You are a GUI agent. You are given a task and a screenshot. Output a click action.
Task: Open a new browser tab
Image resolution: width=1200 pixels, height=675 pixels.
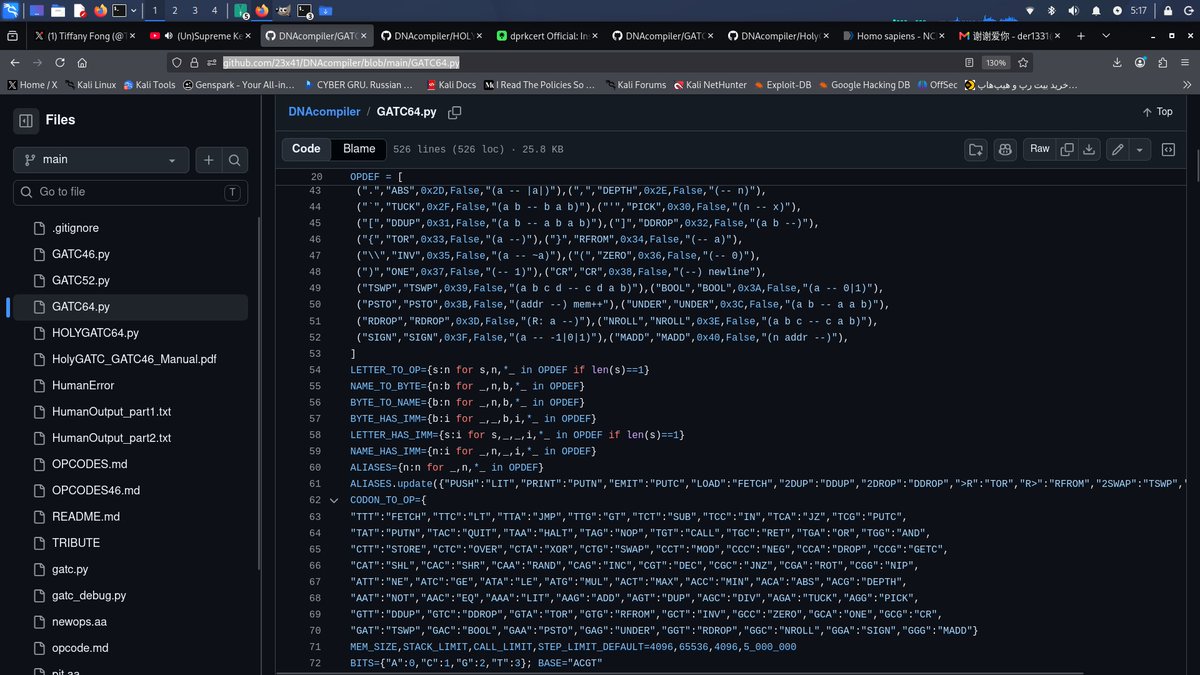[x=1081, y=36]
